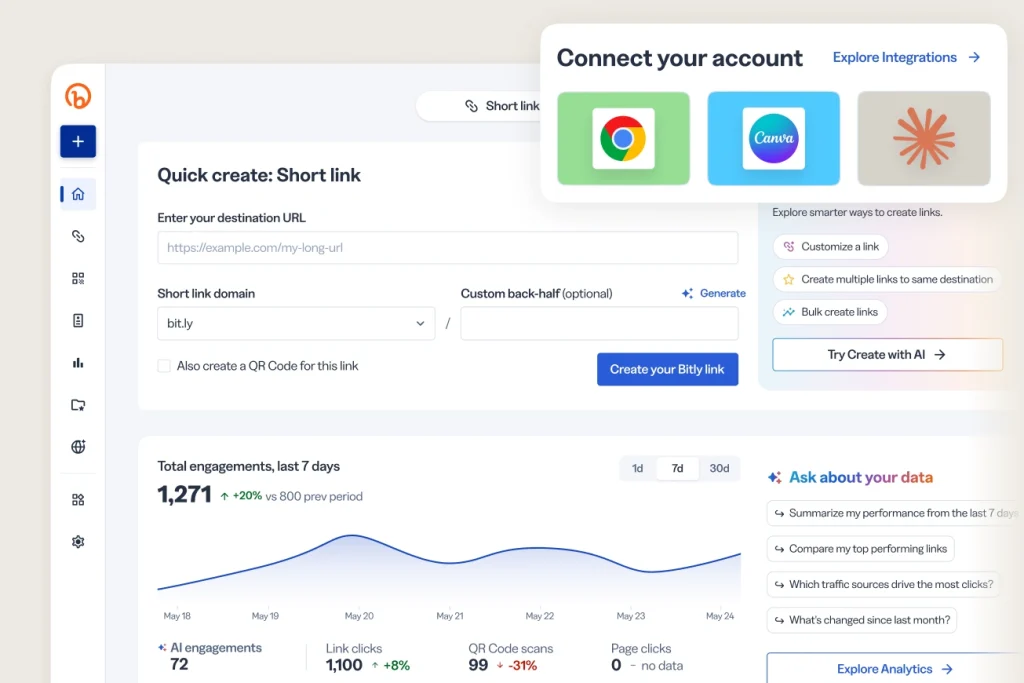The height and width of the screenshot is (683, 1024).
Task: Select the 7d time range
Action: (x=677, y=468)
